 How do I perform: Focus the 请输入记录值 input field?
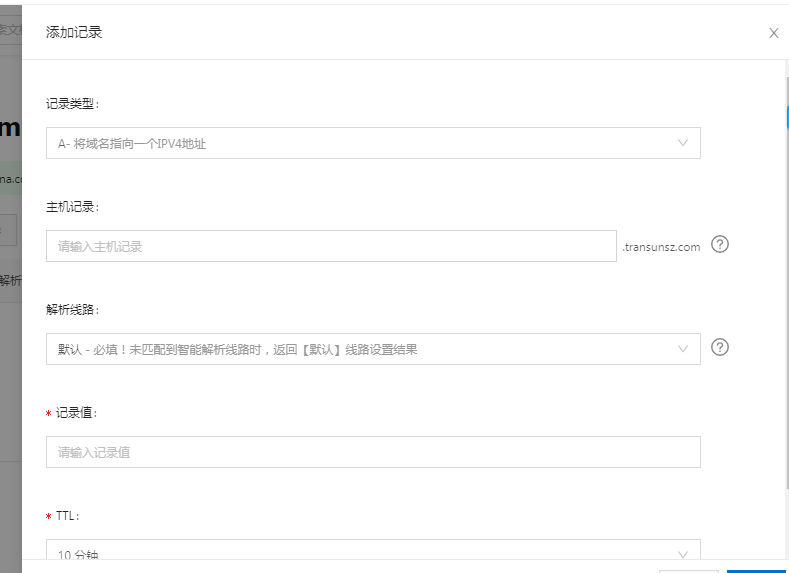coord(372,452)
